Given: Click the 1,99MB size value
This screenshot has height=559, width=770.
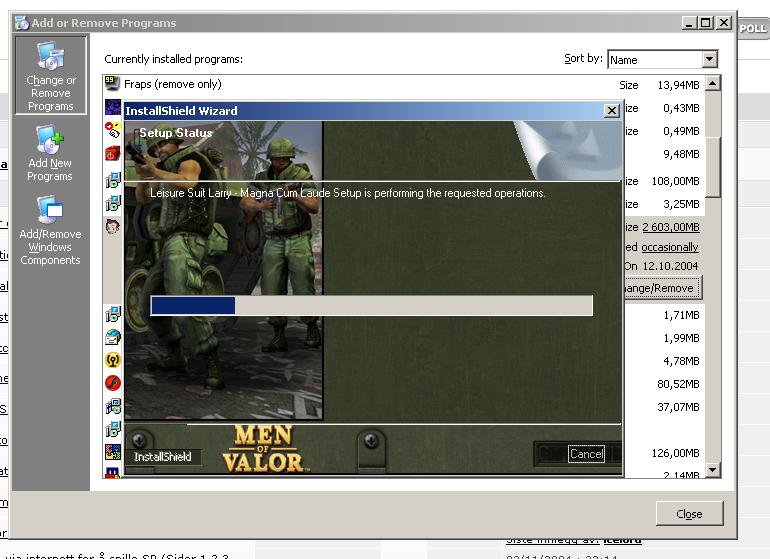Looking at the screenshot, I should [681, 338].
